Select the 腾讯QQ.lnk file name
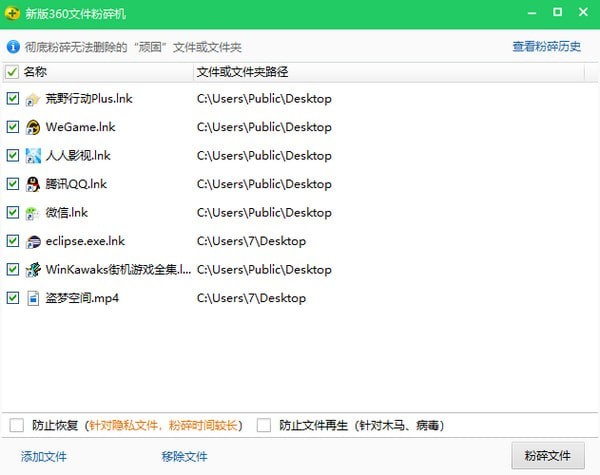 [x=76, y=184]
